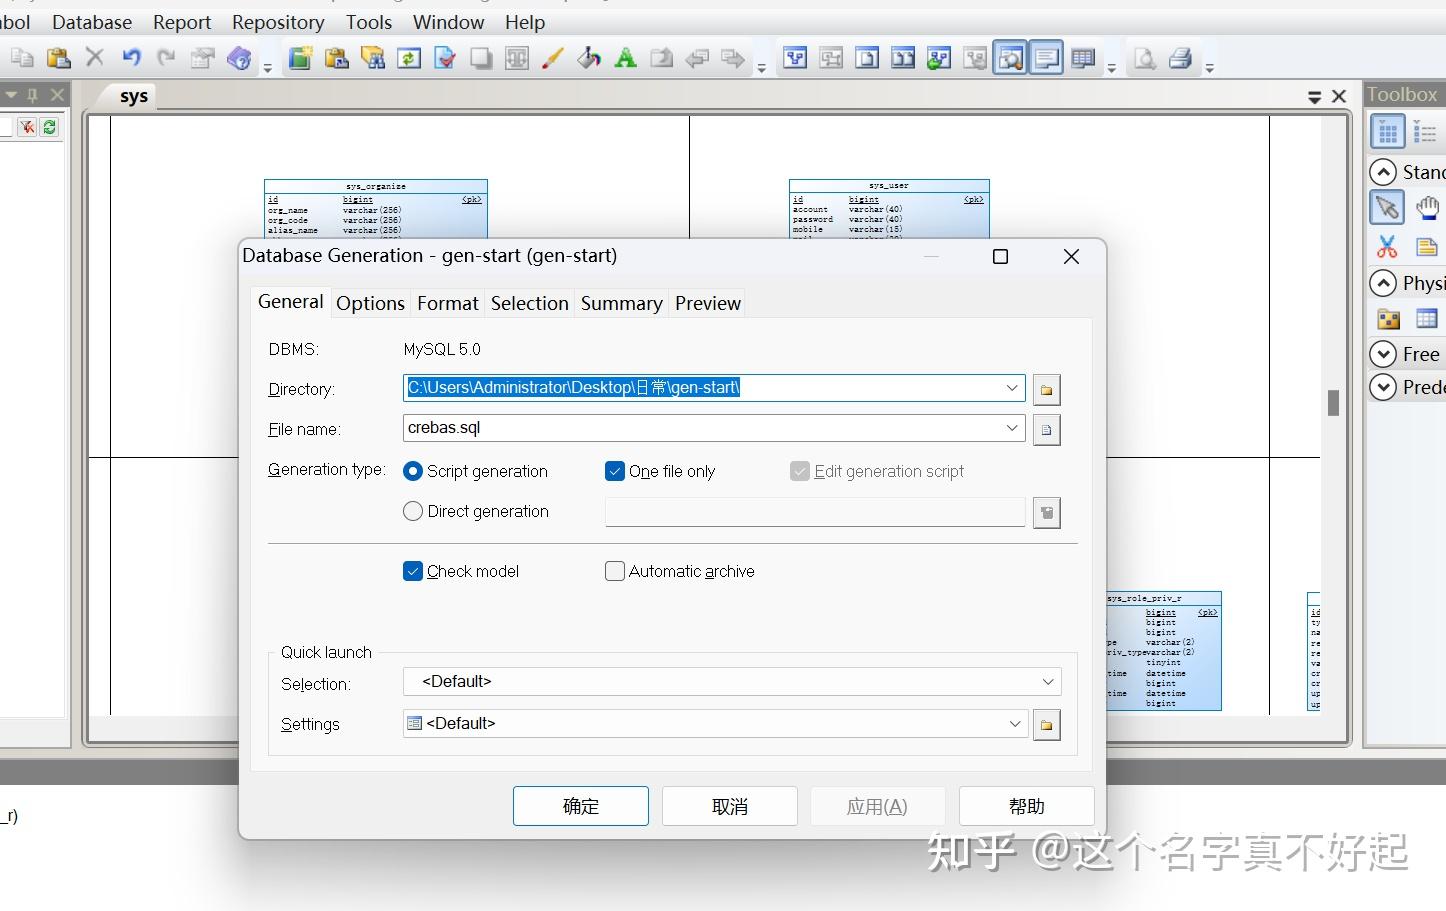Click the help book icon with question mark
The width and height of the screenshot is (1446, 911).
click(239, 58)
